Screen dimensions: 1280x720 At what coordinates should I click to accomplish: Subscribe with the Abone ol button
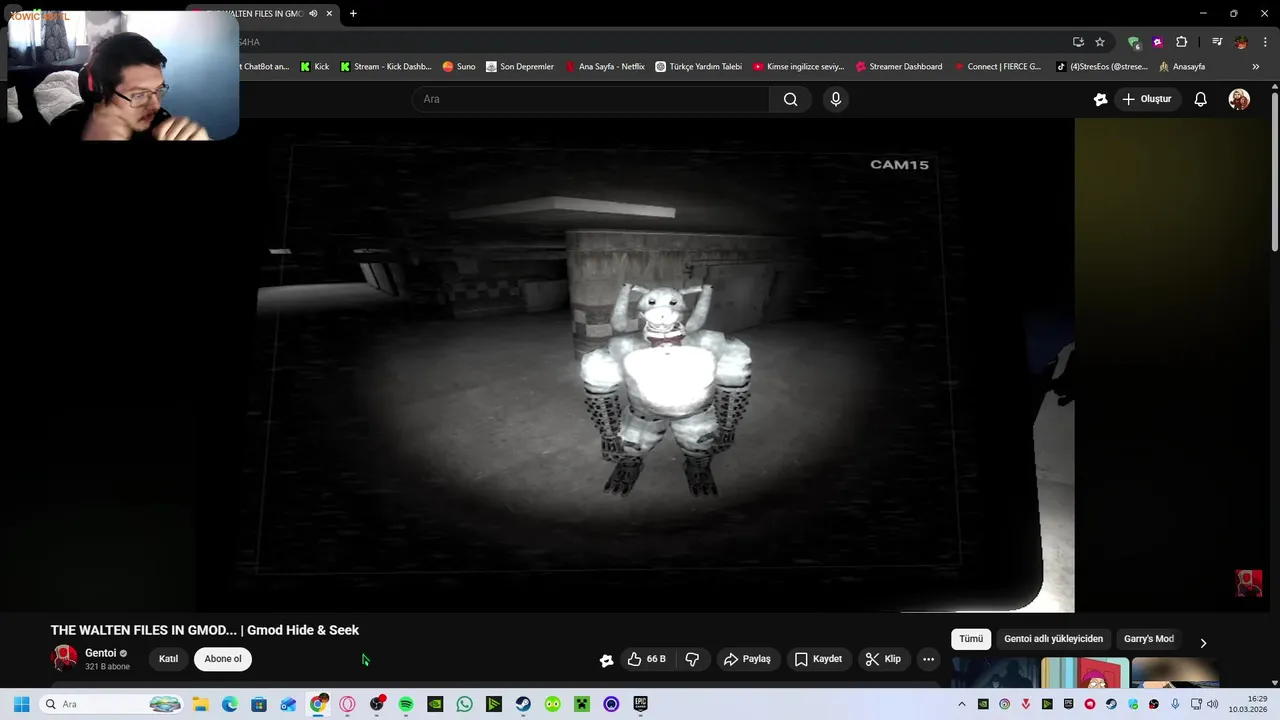pos(223,659)
